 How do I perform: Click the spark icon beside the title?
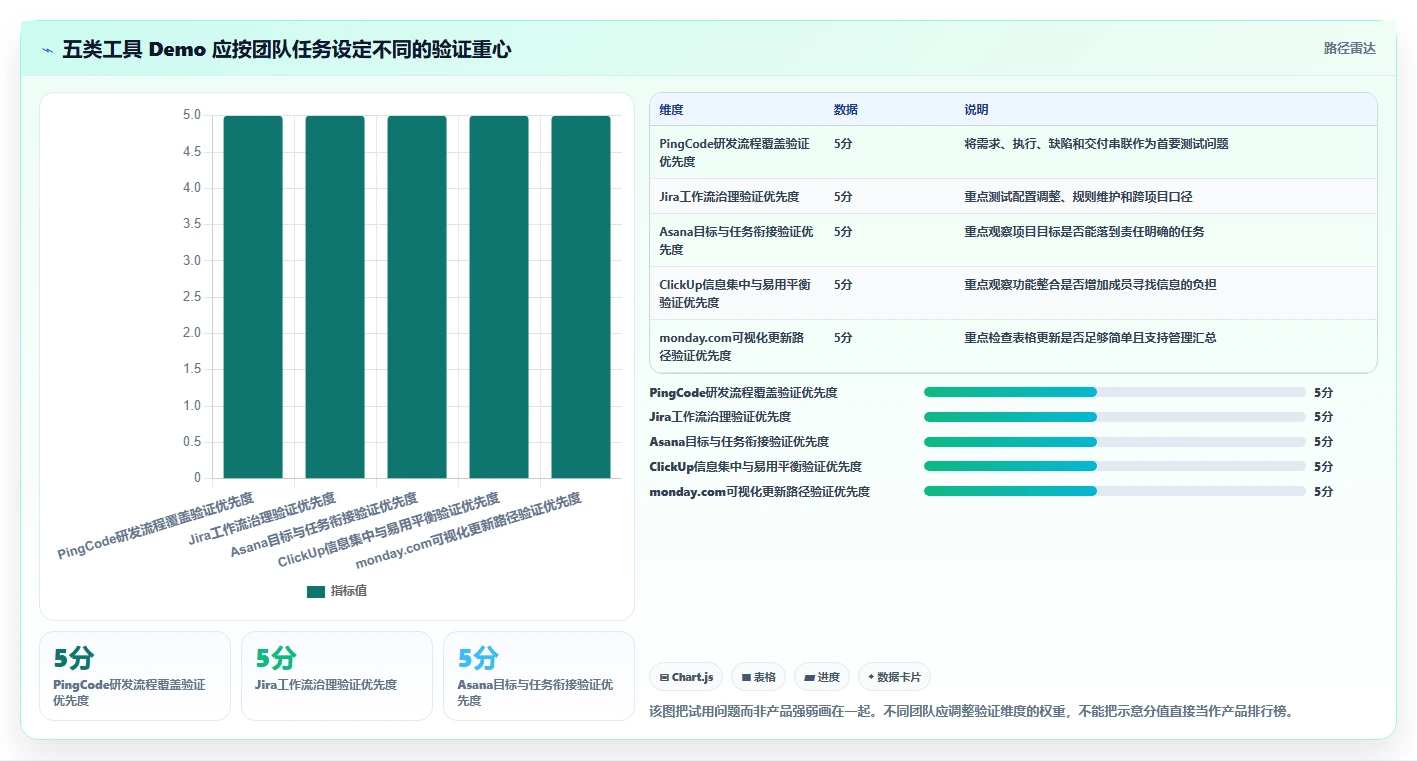point(48,50)
